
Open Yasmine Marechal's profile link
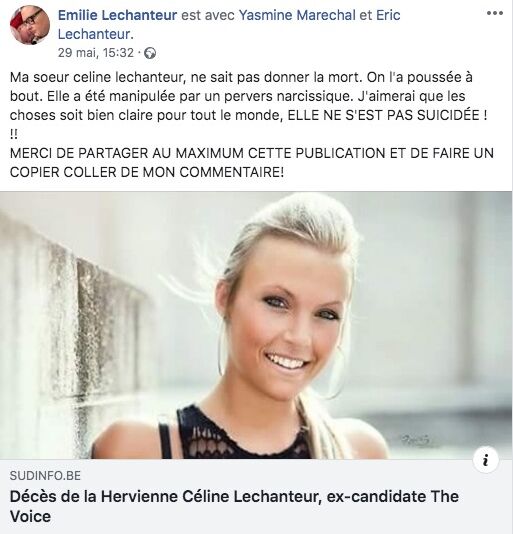click(297, 15)
